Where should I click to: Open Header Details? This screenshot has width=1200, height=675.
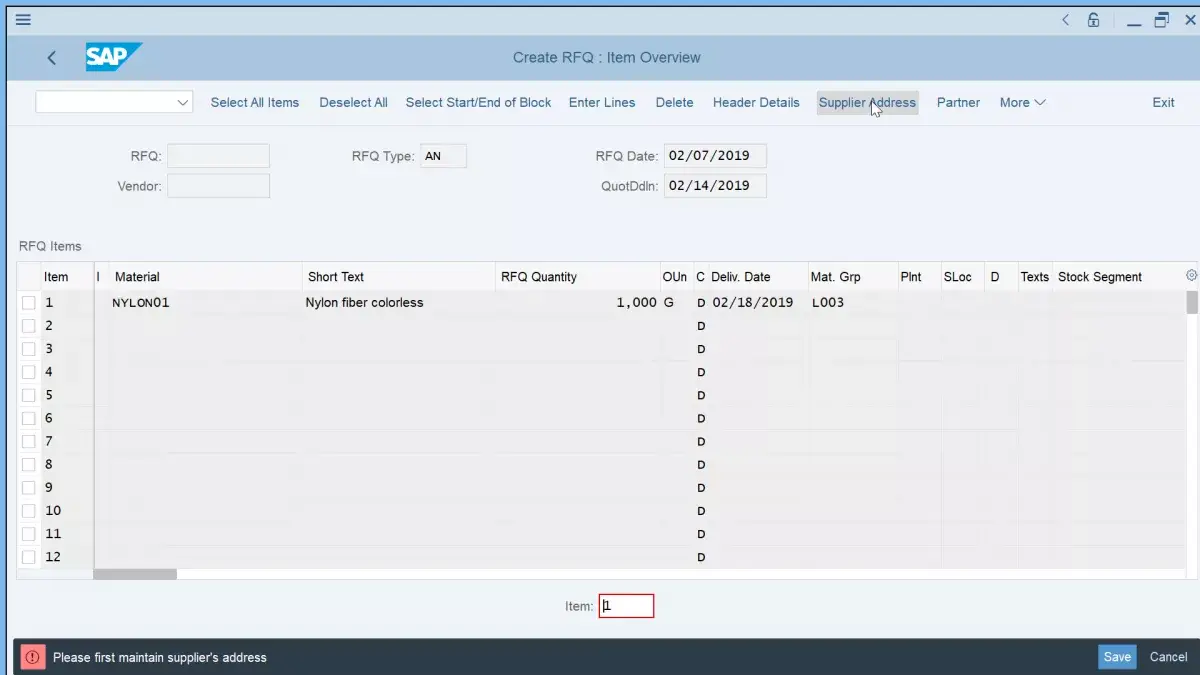point(756,102)
